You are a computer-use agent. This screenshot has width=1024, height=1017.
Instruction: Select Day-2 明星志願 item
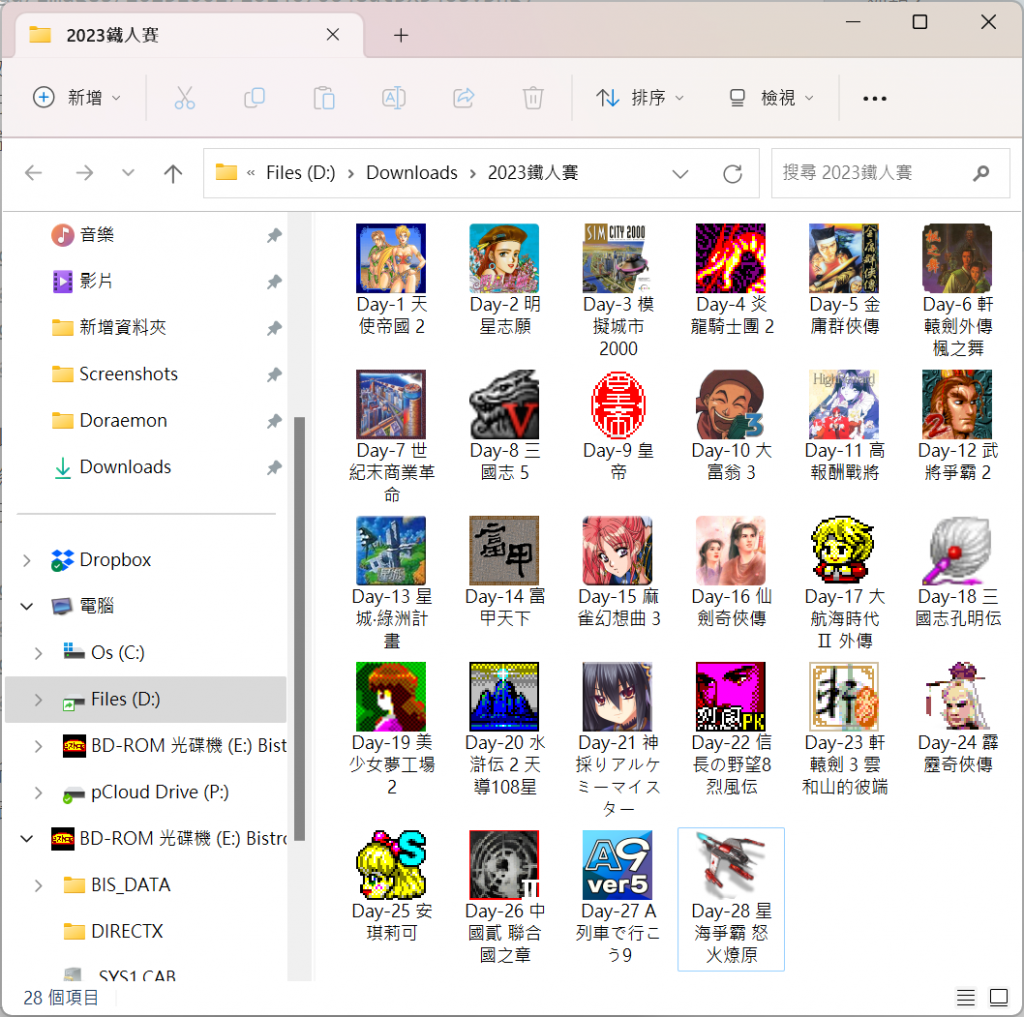pyautogui.click(x=504, y=280)
